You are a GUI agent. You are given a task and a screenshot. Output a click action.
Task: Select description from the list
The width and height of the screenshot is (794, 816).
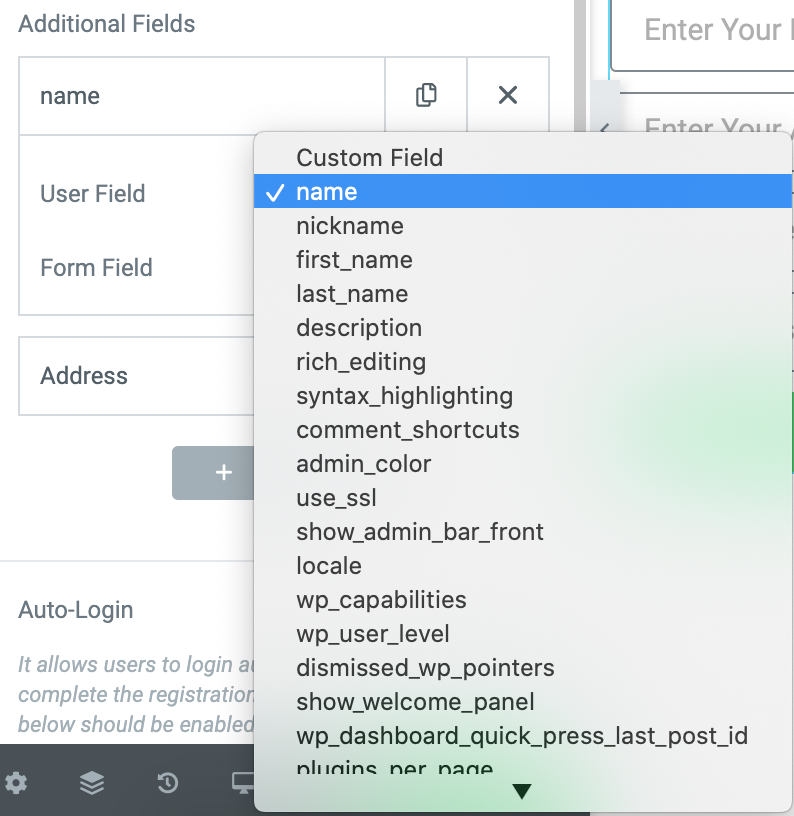[523, 328]
